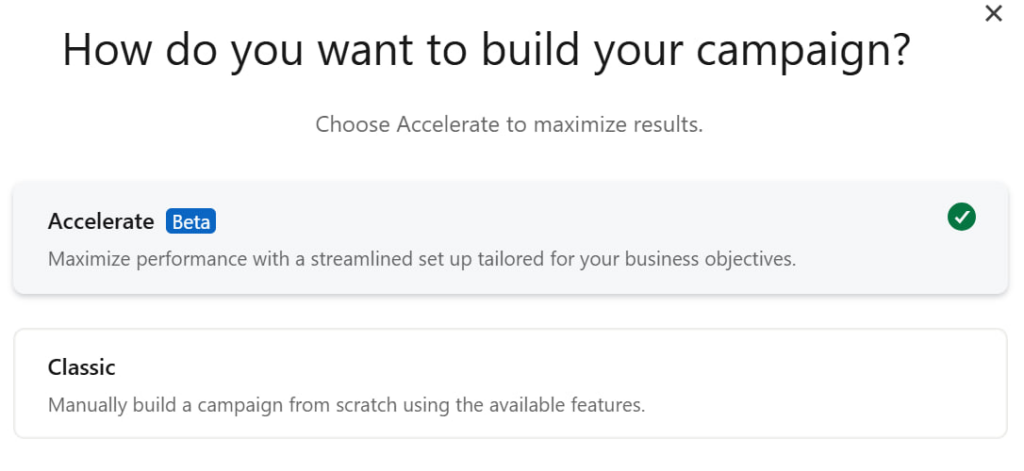Click the Accelerate title text
This screenshot has height=471, width=1024.
click(x=101, y=221)
